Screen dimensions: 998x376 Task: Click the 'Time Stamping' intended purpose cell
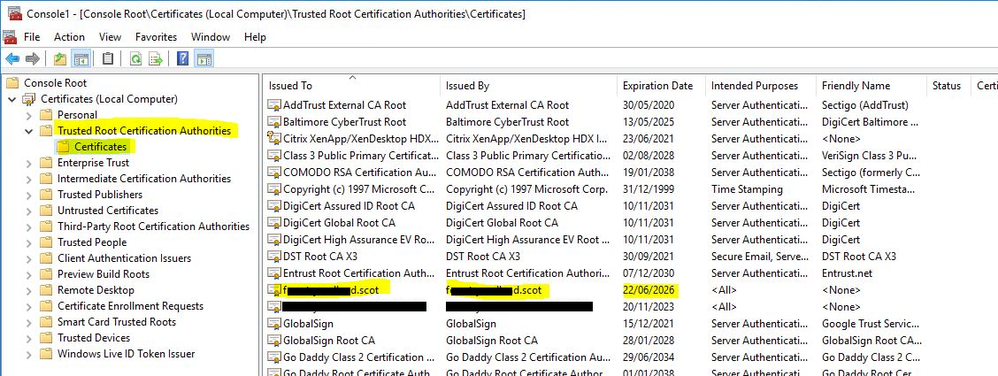tap(747, 189)
